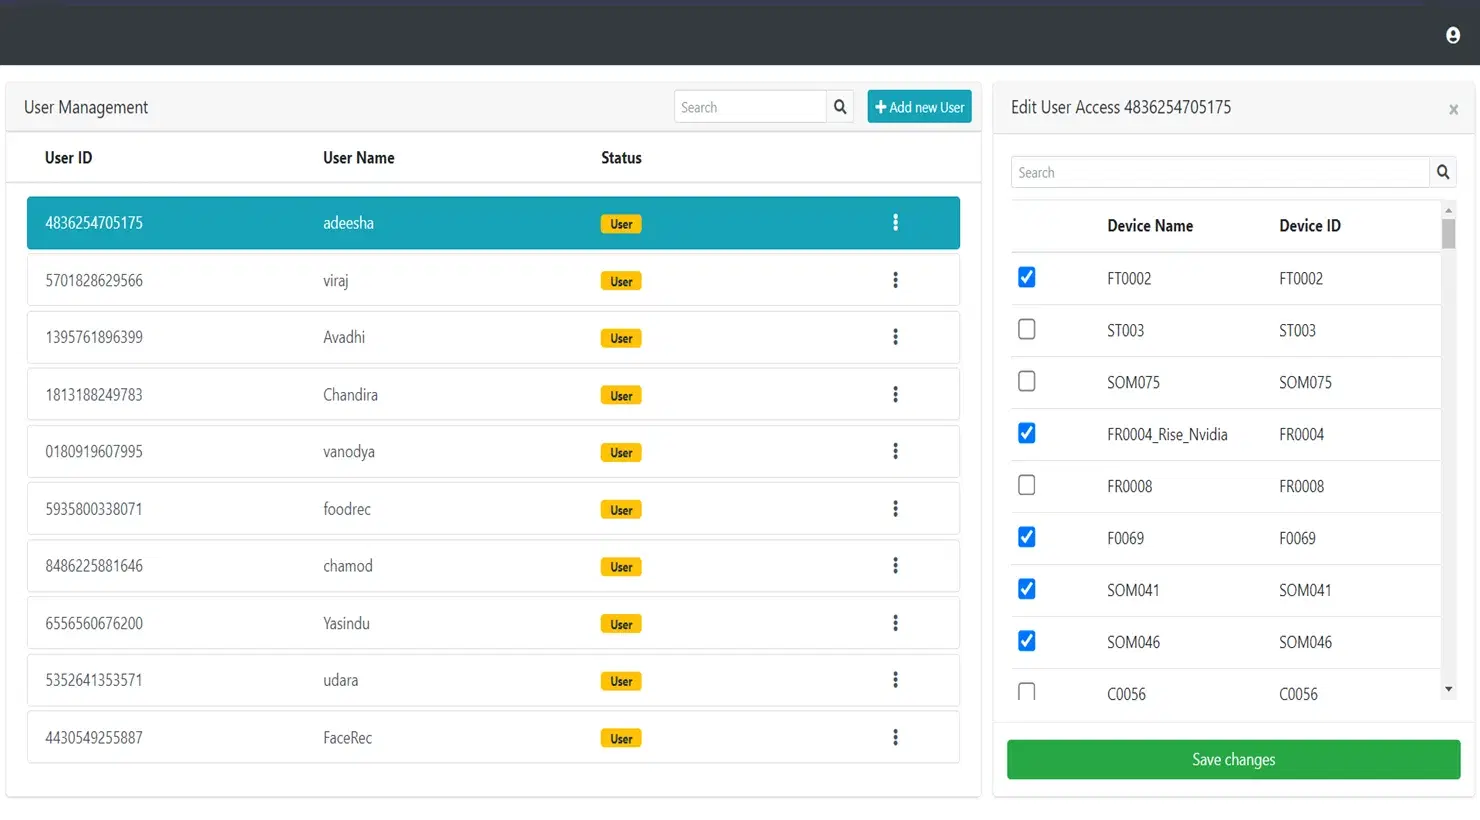
Task: Uncheck the F0069 device checkbox
Action: click(x=1026, y=537)
